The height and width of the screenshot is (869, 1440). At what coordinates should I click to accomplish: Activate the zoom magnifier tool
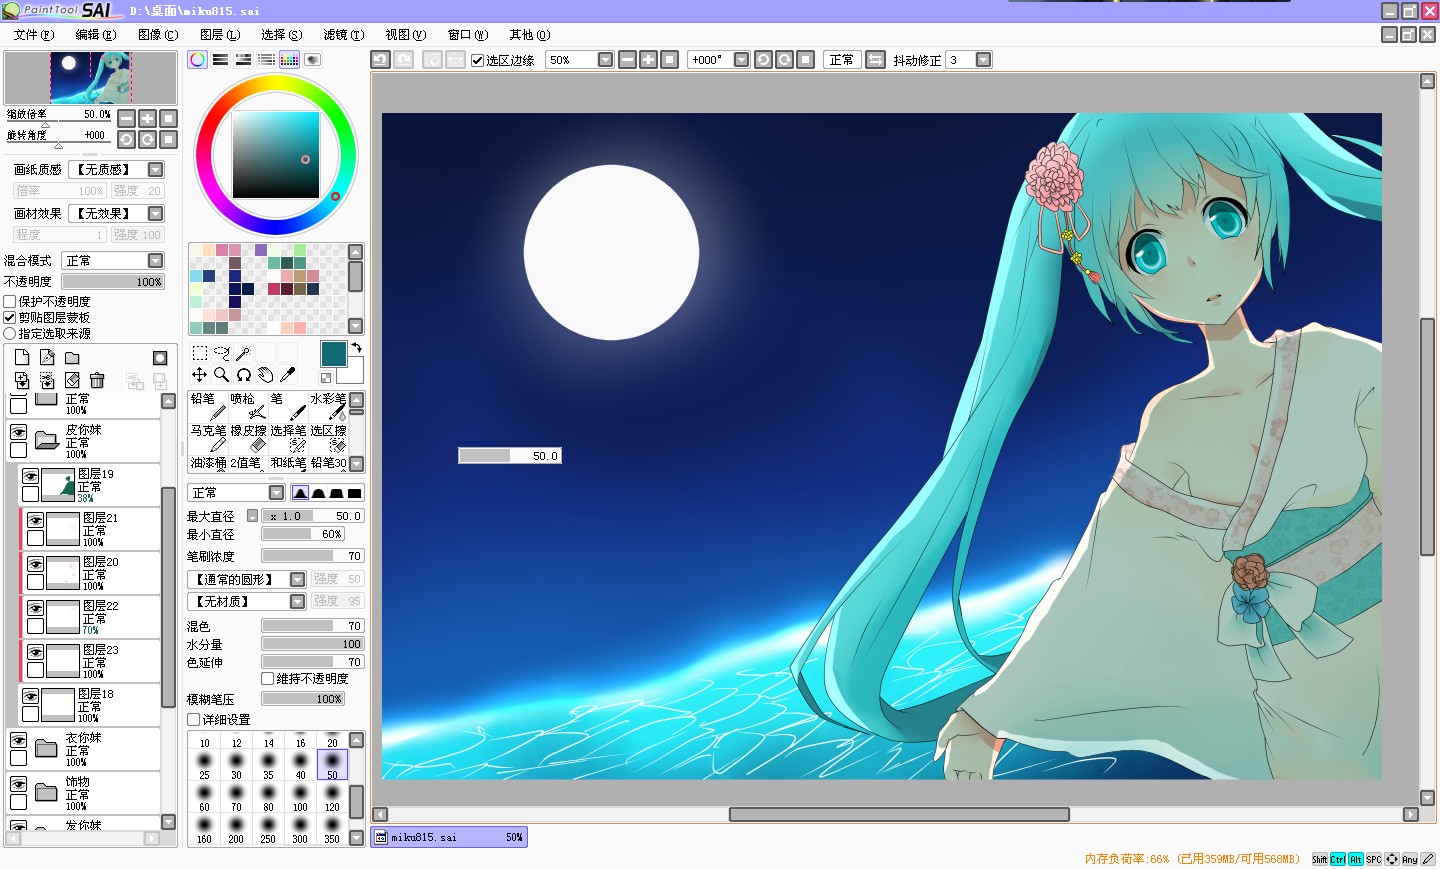coord(222,375)
